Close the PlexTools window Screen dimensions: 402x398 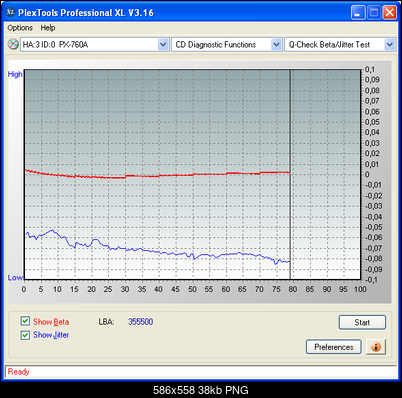pyautogui.click(x=389, y=13)
